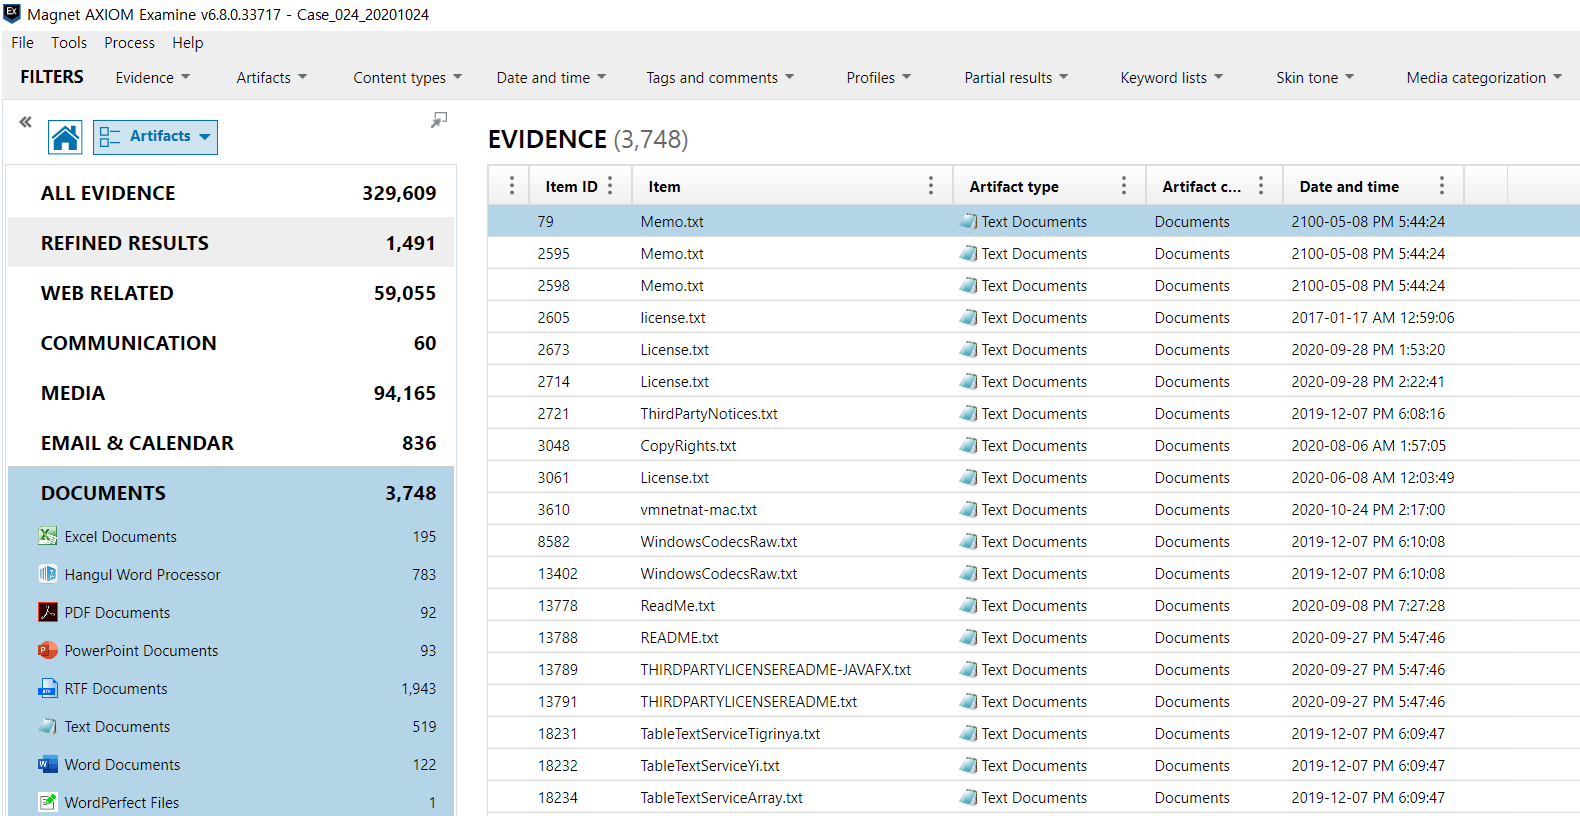1580x816 pixels.
Task: Click document icon in README.txt row
Action: (x=968, y=637)
